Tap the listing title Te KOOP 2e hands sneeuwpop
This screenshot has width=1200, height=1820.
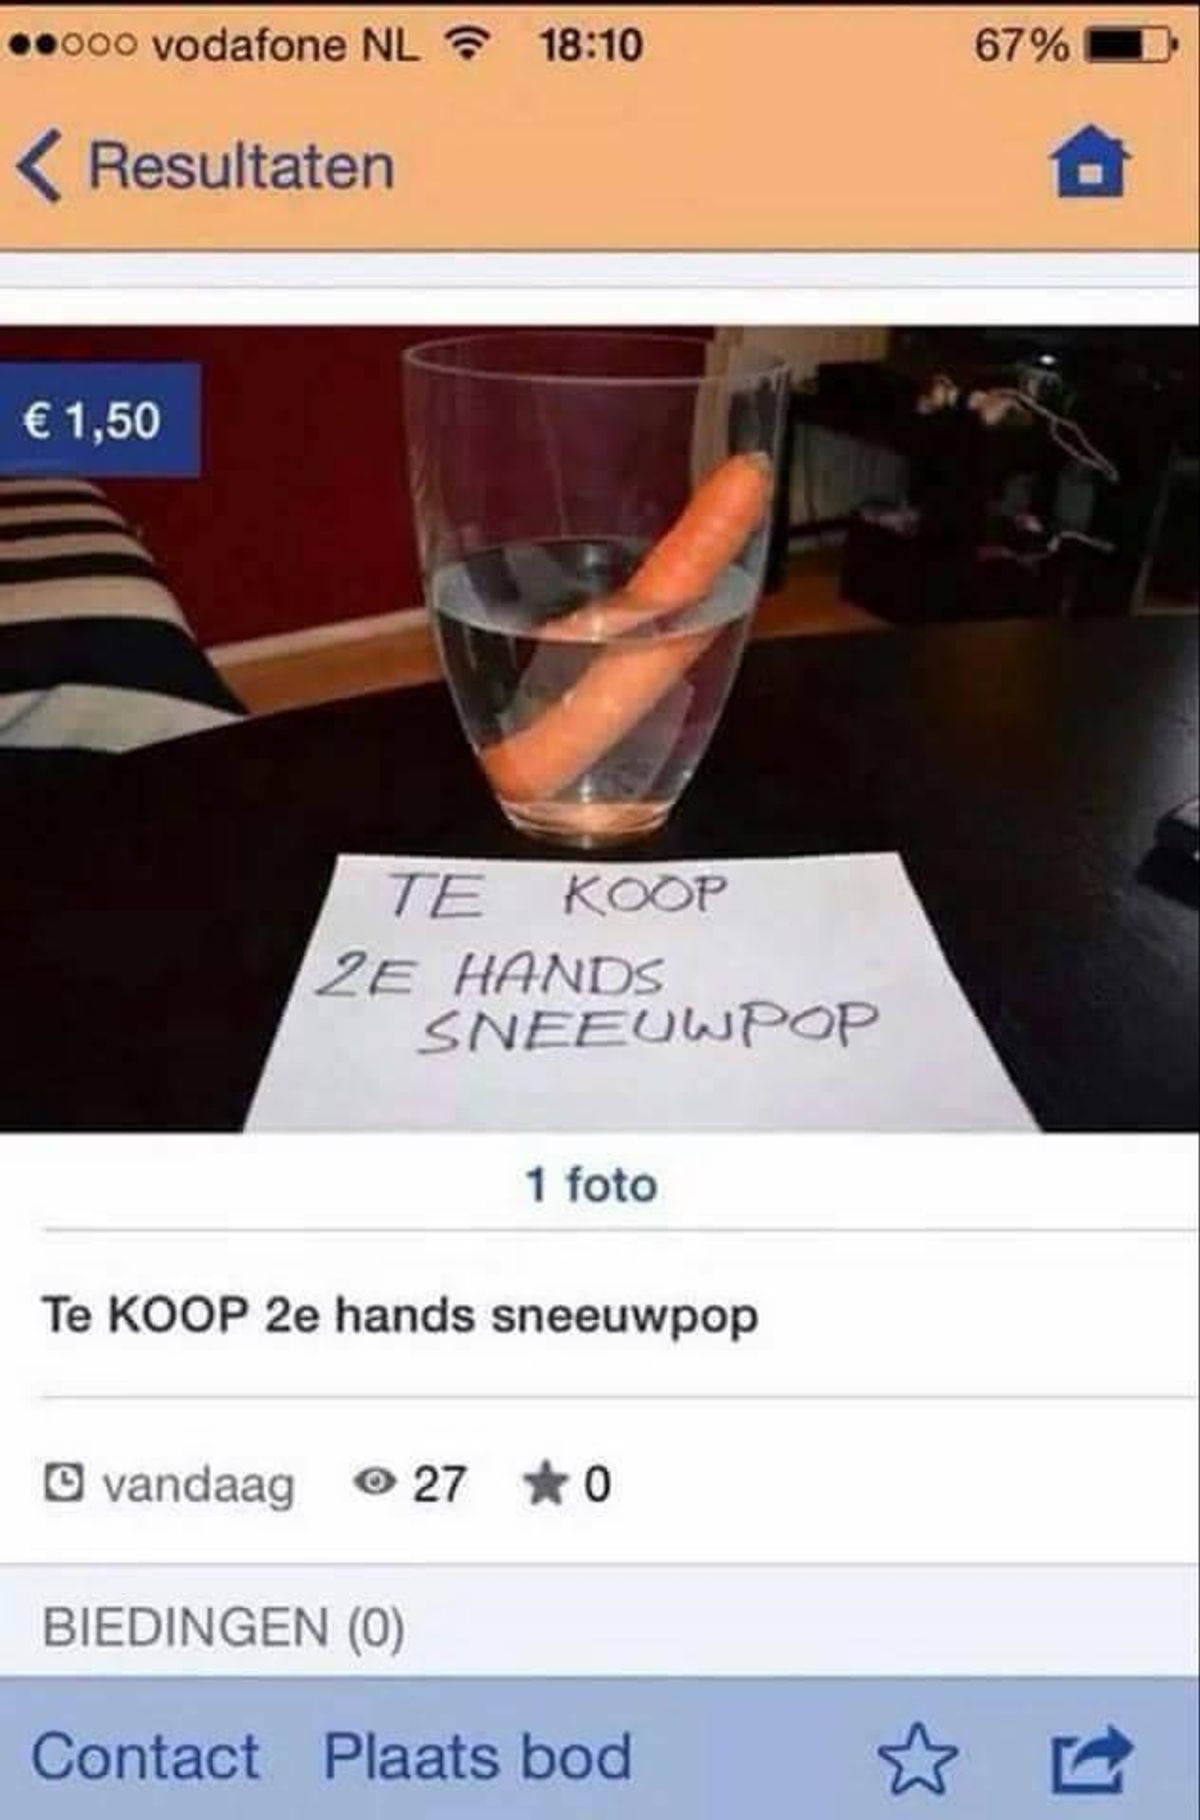(400, 1315)
